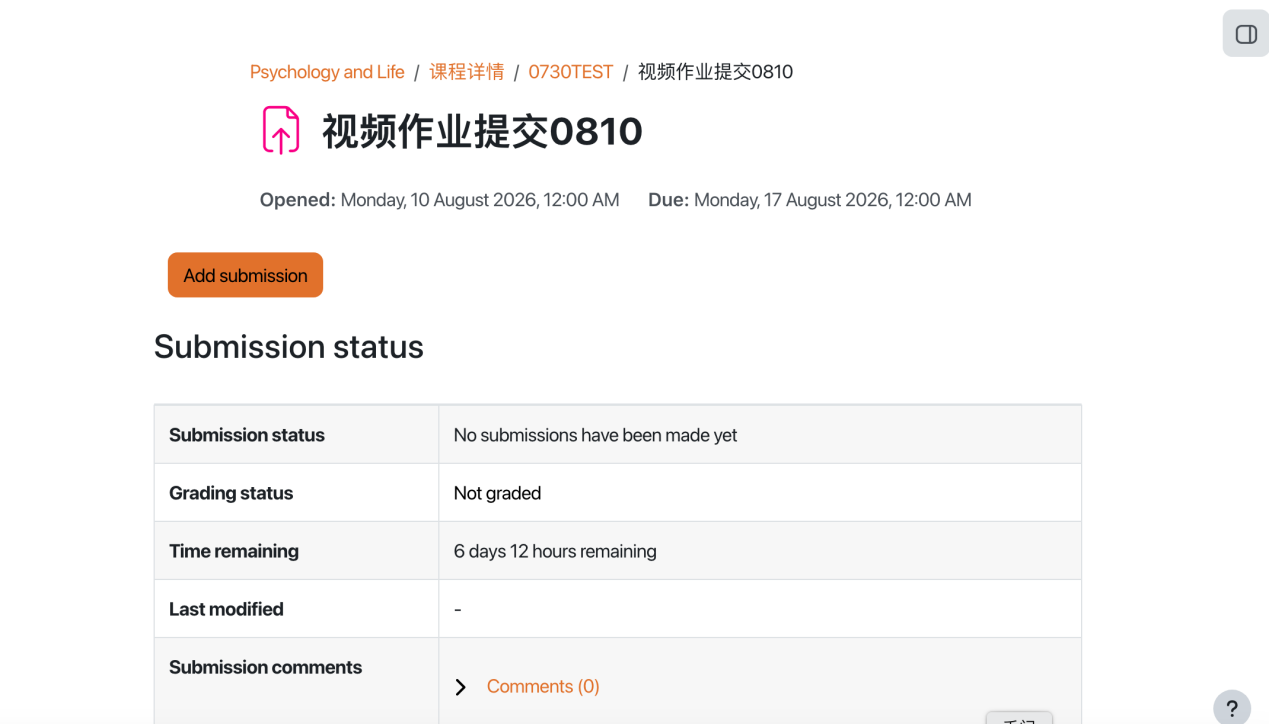The height and width of the screenshot is (724, 1269).
Task: Click the Time remaining row label
Action: (234, 551)
